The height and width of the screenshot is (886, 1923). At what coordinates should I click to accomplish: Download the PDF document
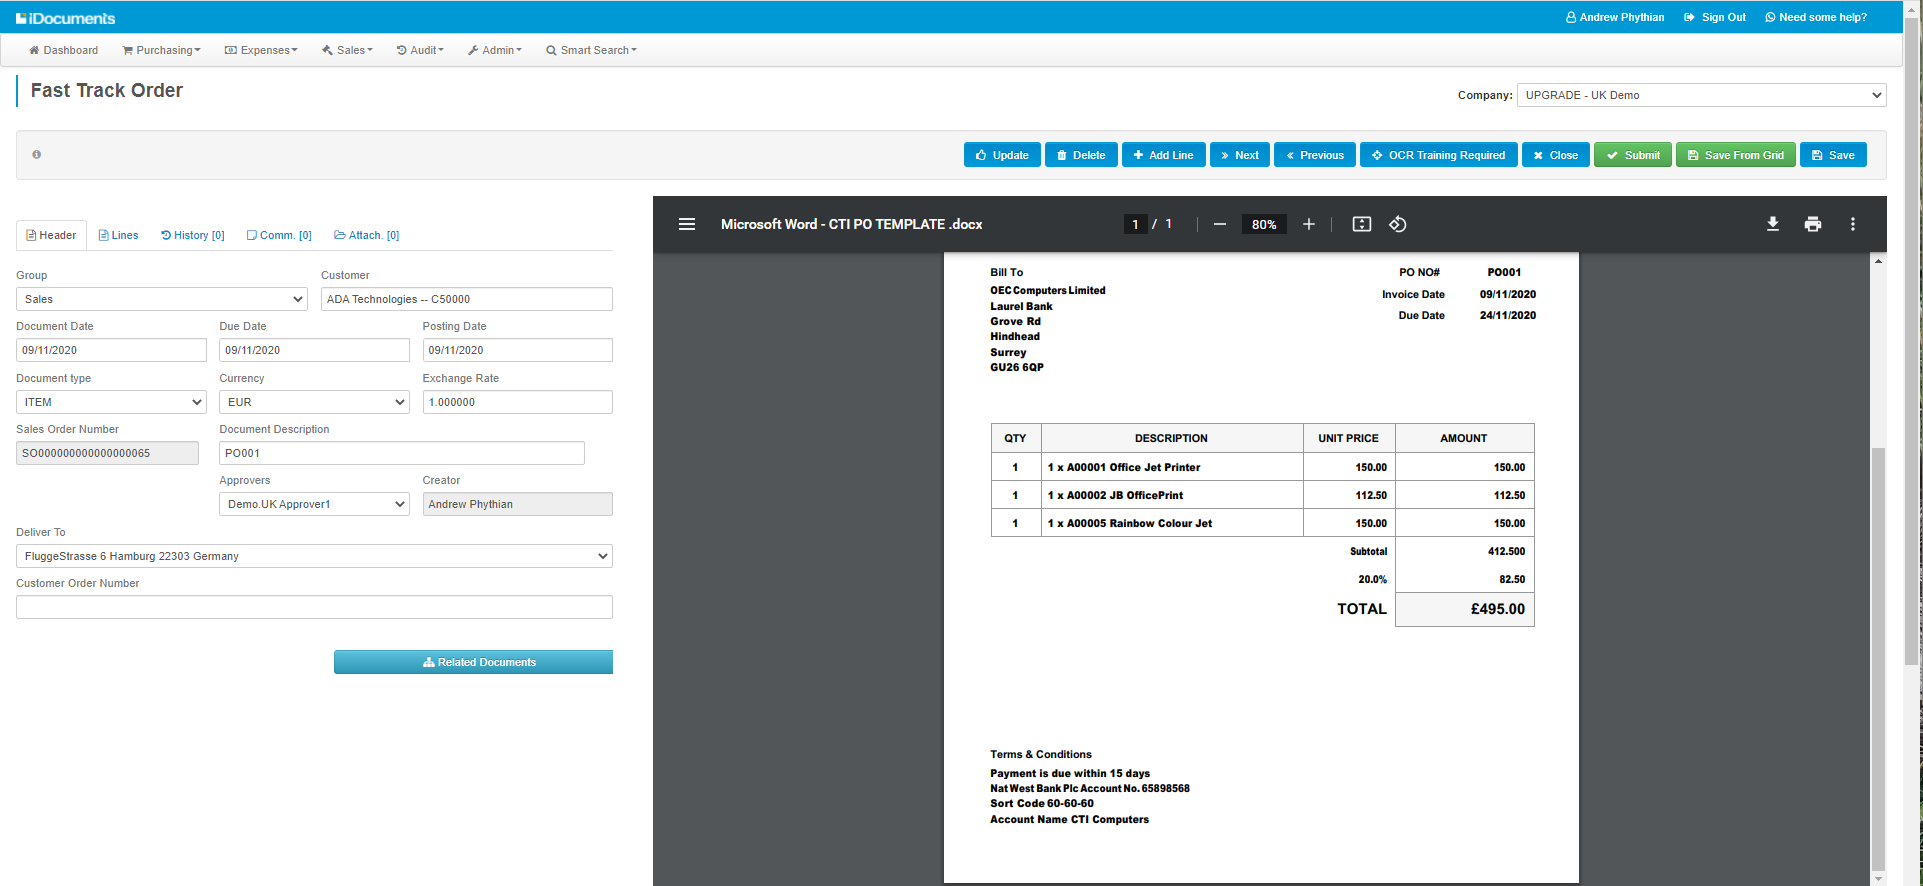tap(1773, 224)
